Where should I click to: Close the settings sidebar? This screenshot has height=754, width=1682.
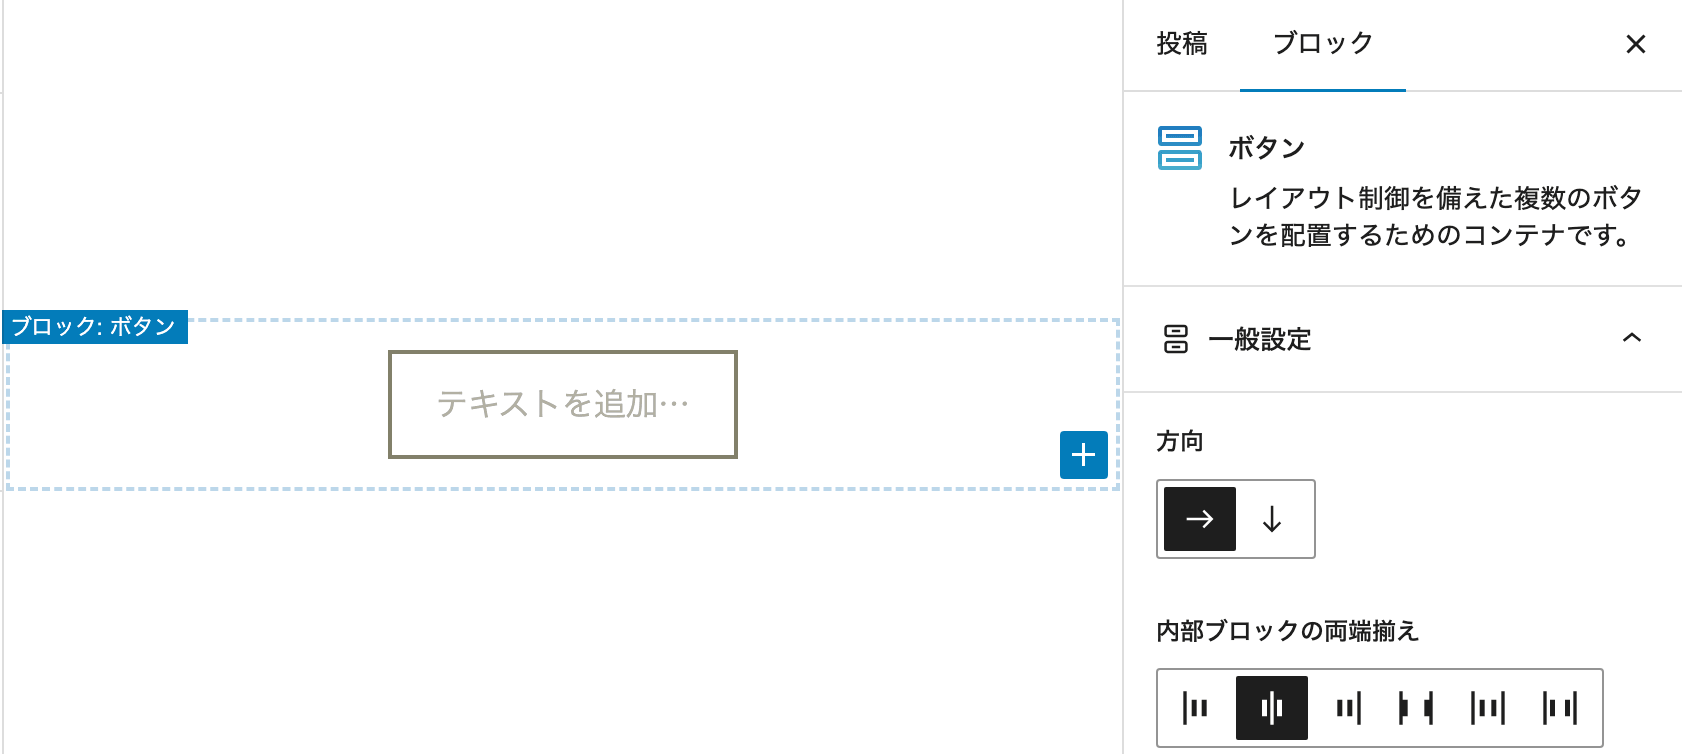pyautogui.click(x=1636, y=44)
